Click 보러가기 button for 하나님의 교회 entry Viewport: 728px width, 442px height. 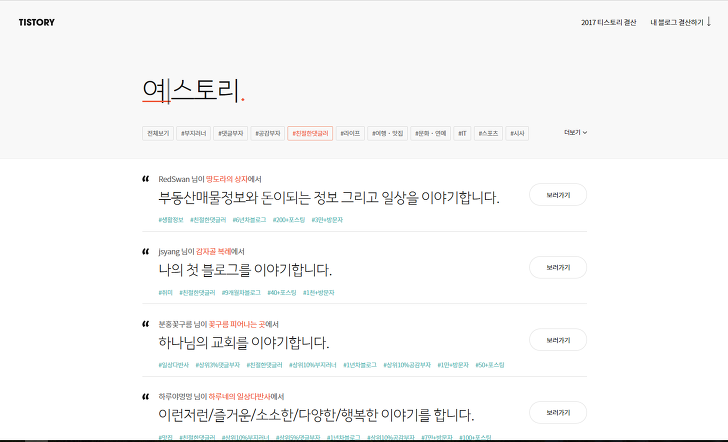558,340
